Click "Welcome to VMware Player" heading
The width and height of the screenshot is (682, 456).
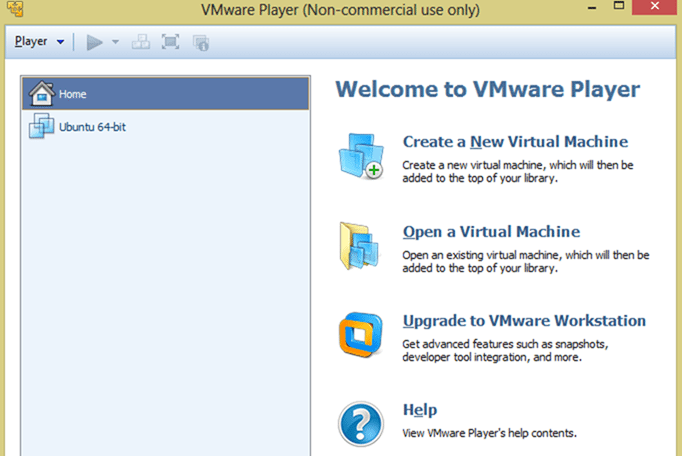click(x=488, y=89)
